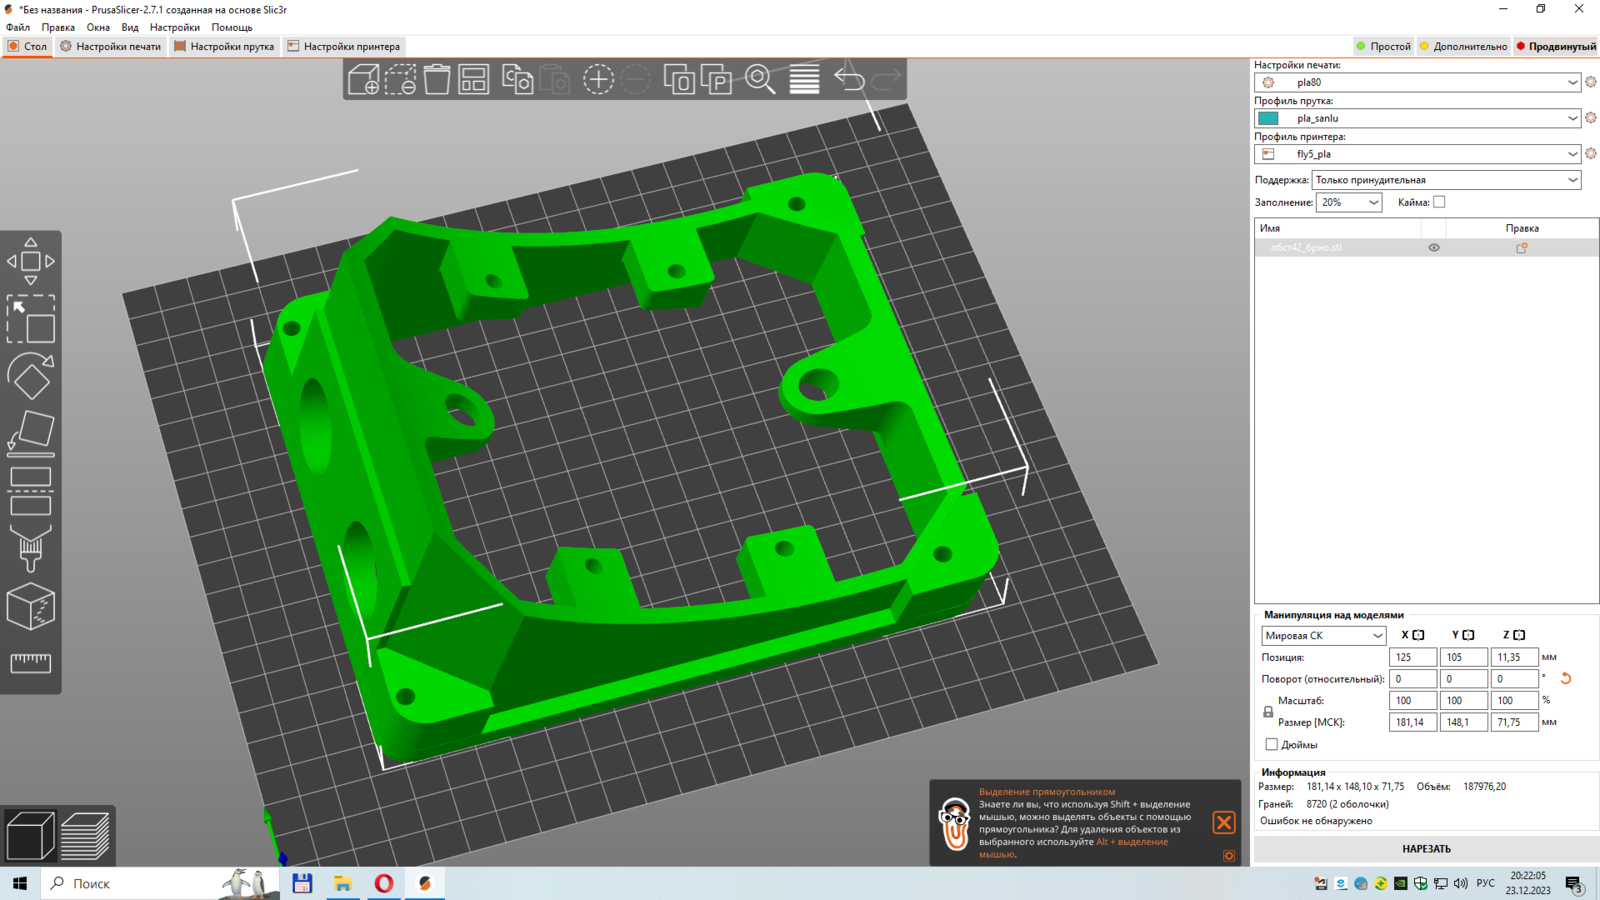Select Простой mode
Image resolution: width=1600 pixels, height=900 pixels.
pos(1383,46)
